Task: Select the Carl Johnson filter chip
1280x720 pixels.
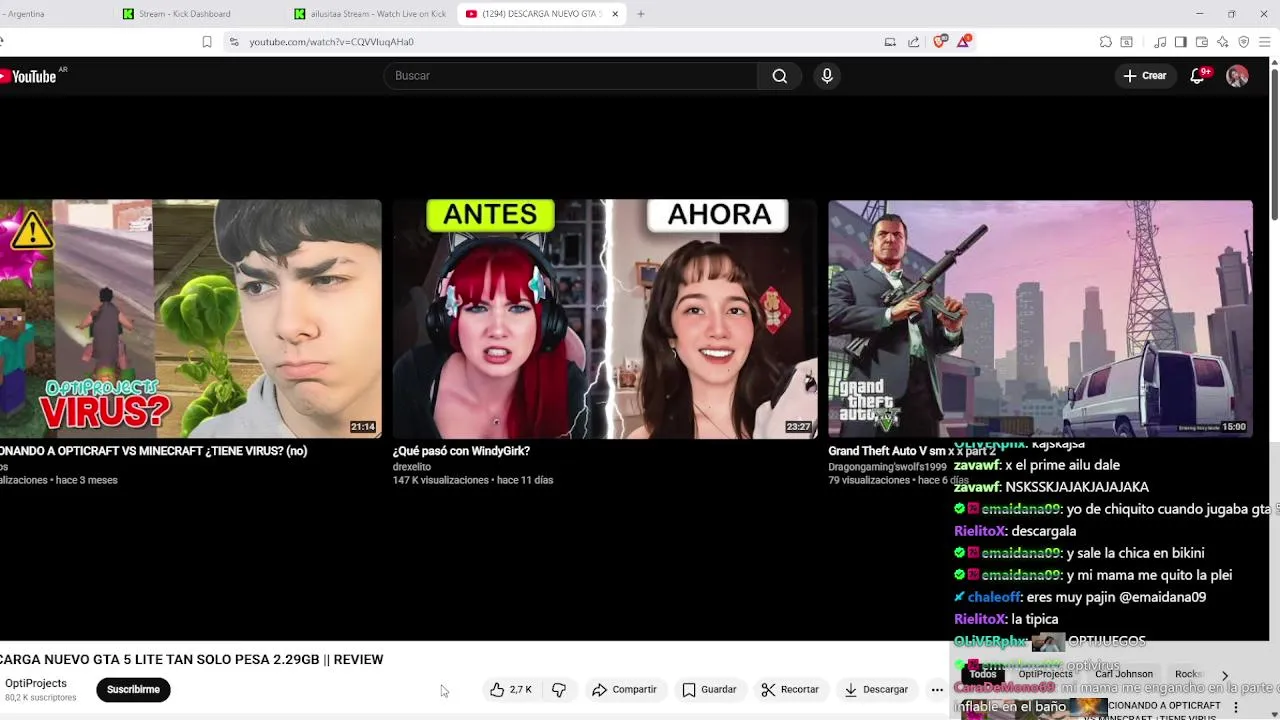Action: (x=1124, y=674)
